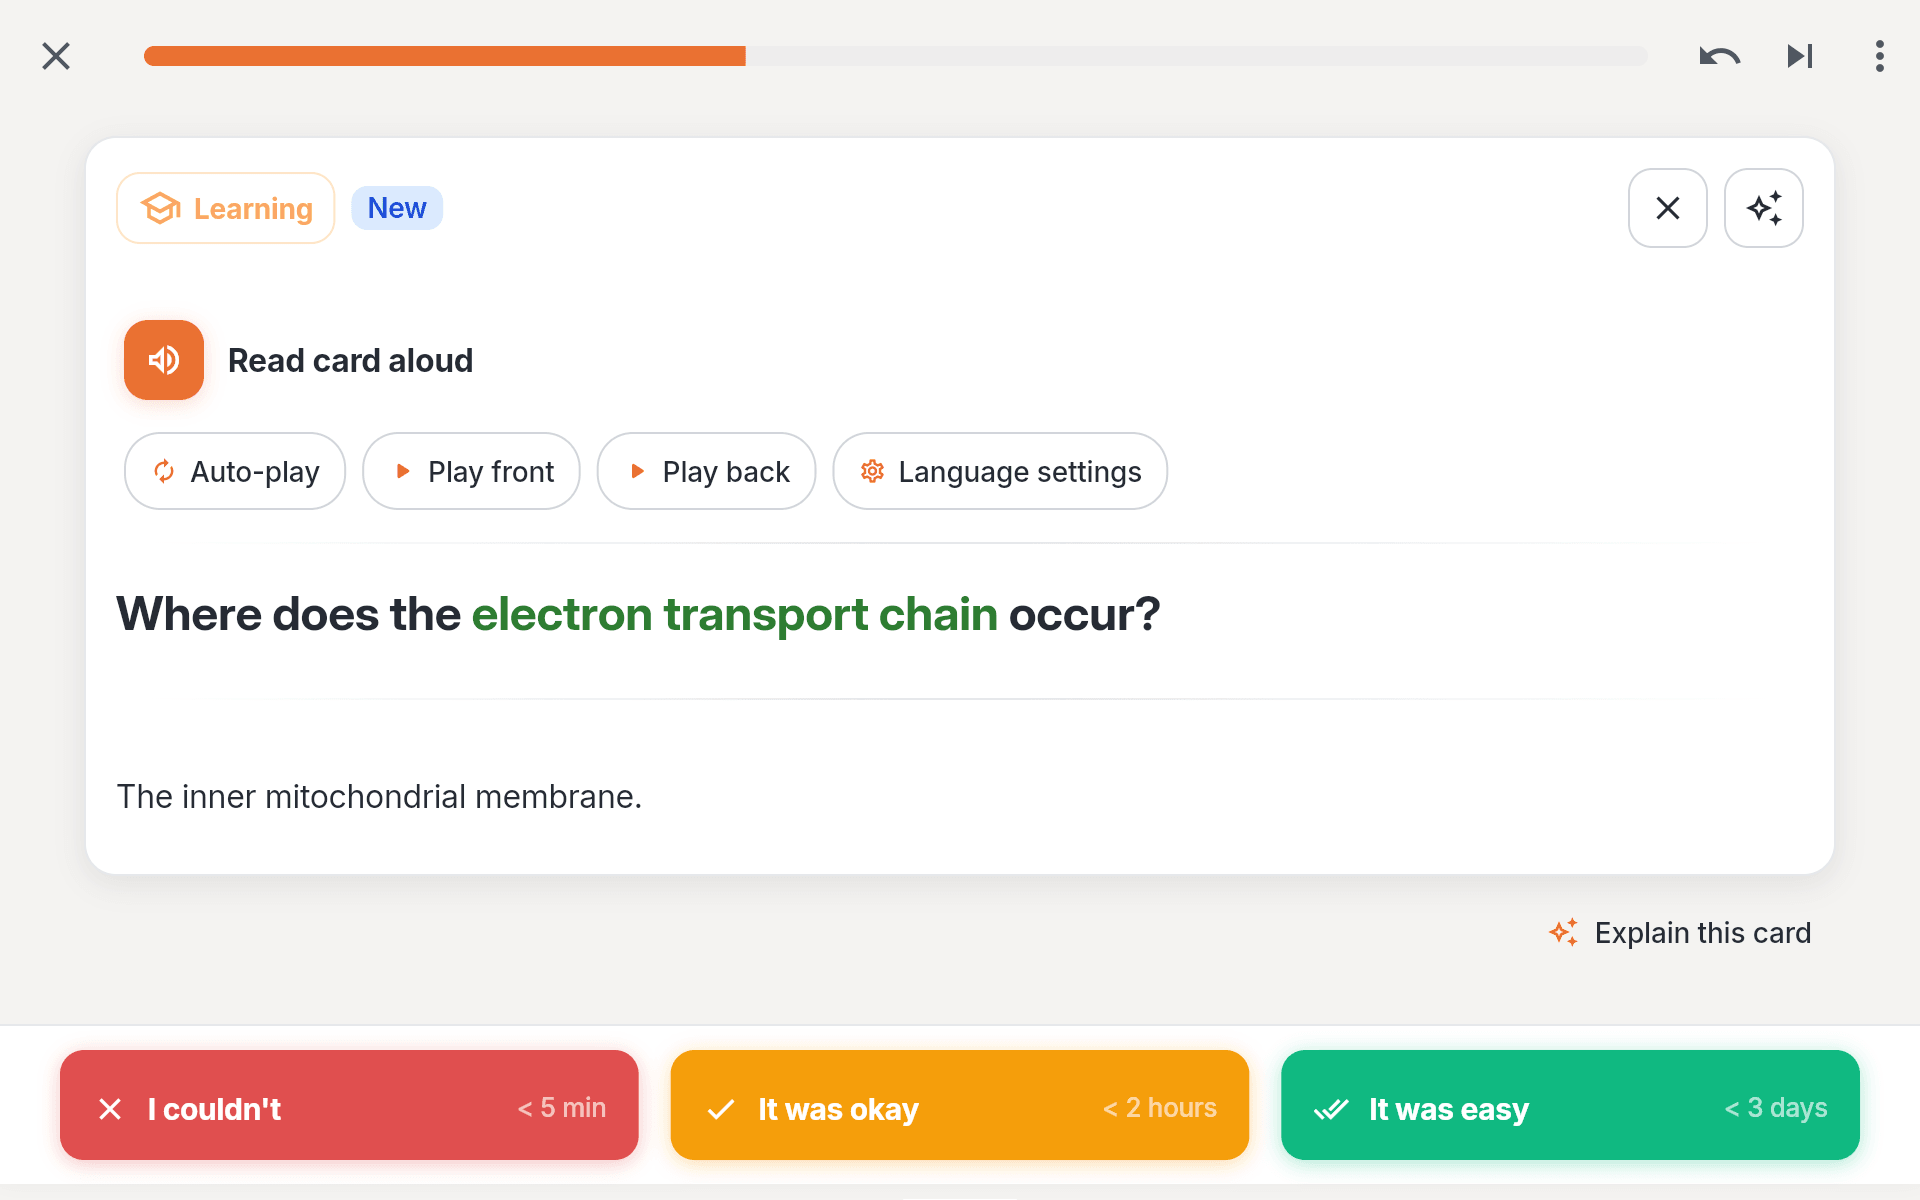Image resolution: width=1920 pixels, height=1200 pixels.
Task: Select the answer text about mitochondrial membrane
Action: 379,797
